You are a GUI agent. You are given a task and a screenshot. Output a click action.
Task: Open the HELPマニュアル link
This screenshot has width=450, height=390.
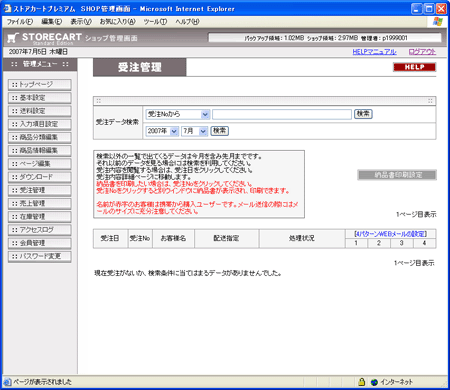pos(374,52)
